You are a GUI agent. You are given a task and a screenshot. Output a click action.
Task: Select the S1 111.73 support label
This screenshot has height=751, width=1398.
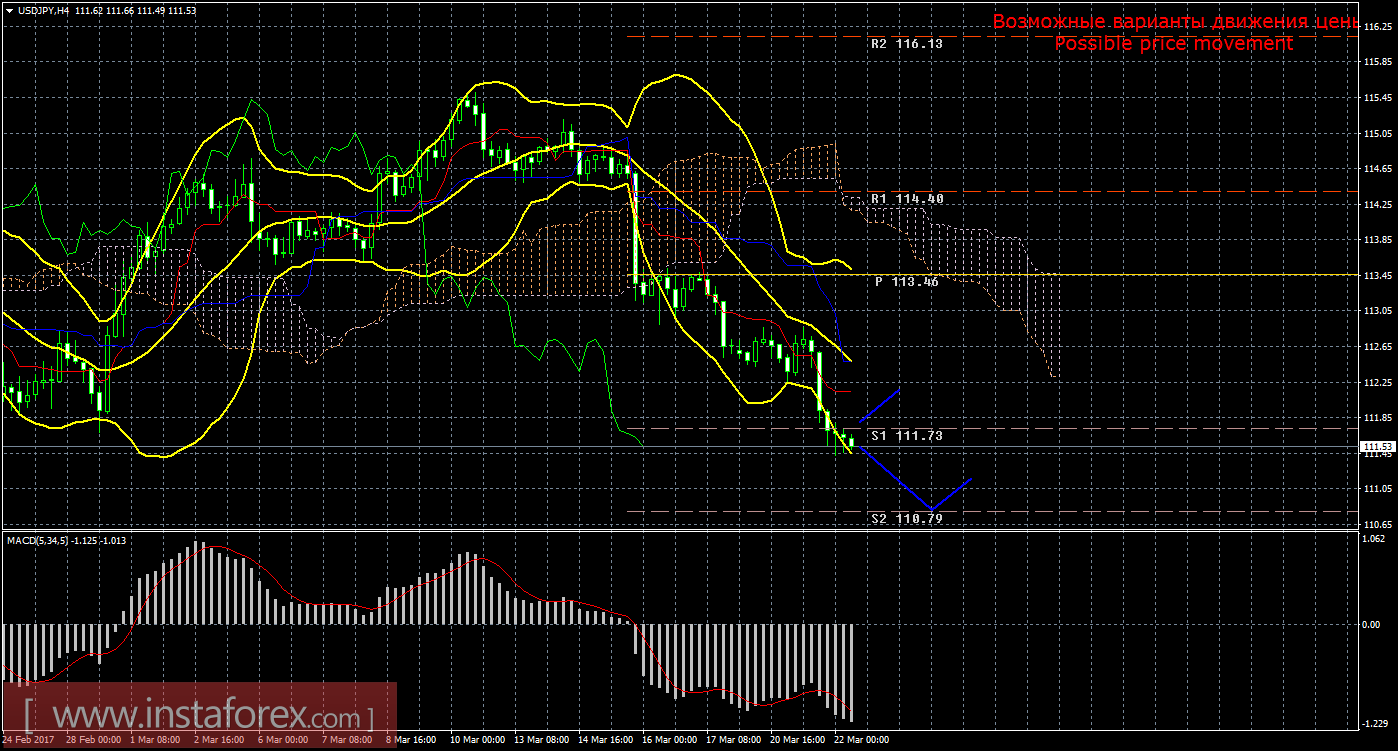point(906,436)
